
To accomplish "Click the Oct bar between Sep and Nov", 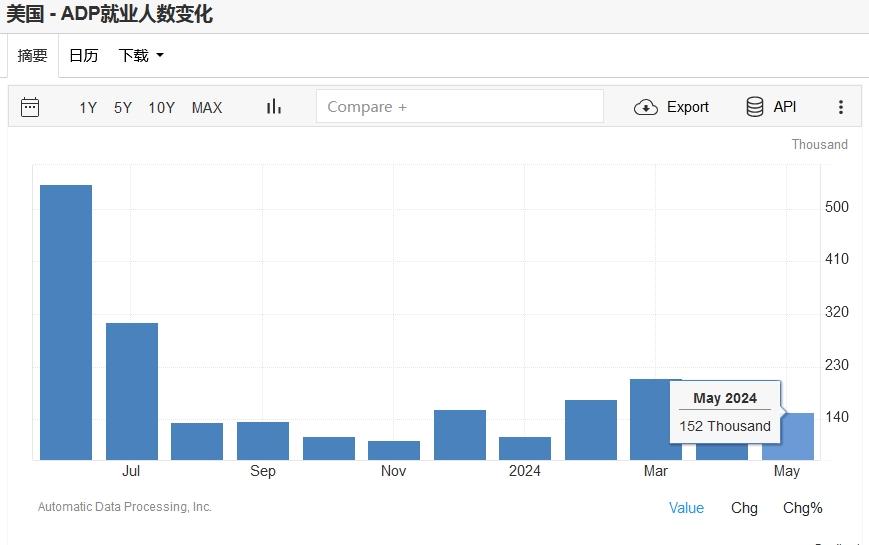I will (x=329, y=449).
